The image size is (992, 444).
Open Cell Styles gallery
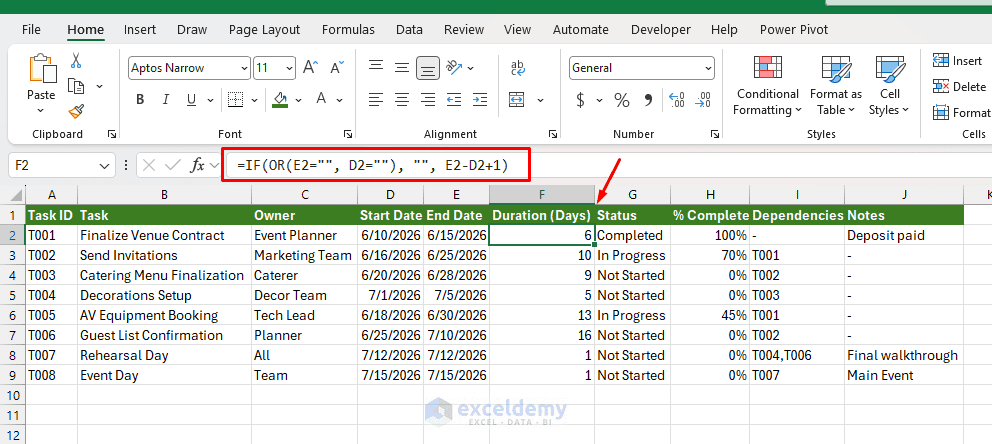pos(890,85)
